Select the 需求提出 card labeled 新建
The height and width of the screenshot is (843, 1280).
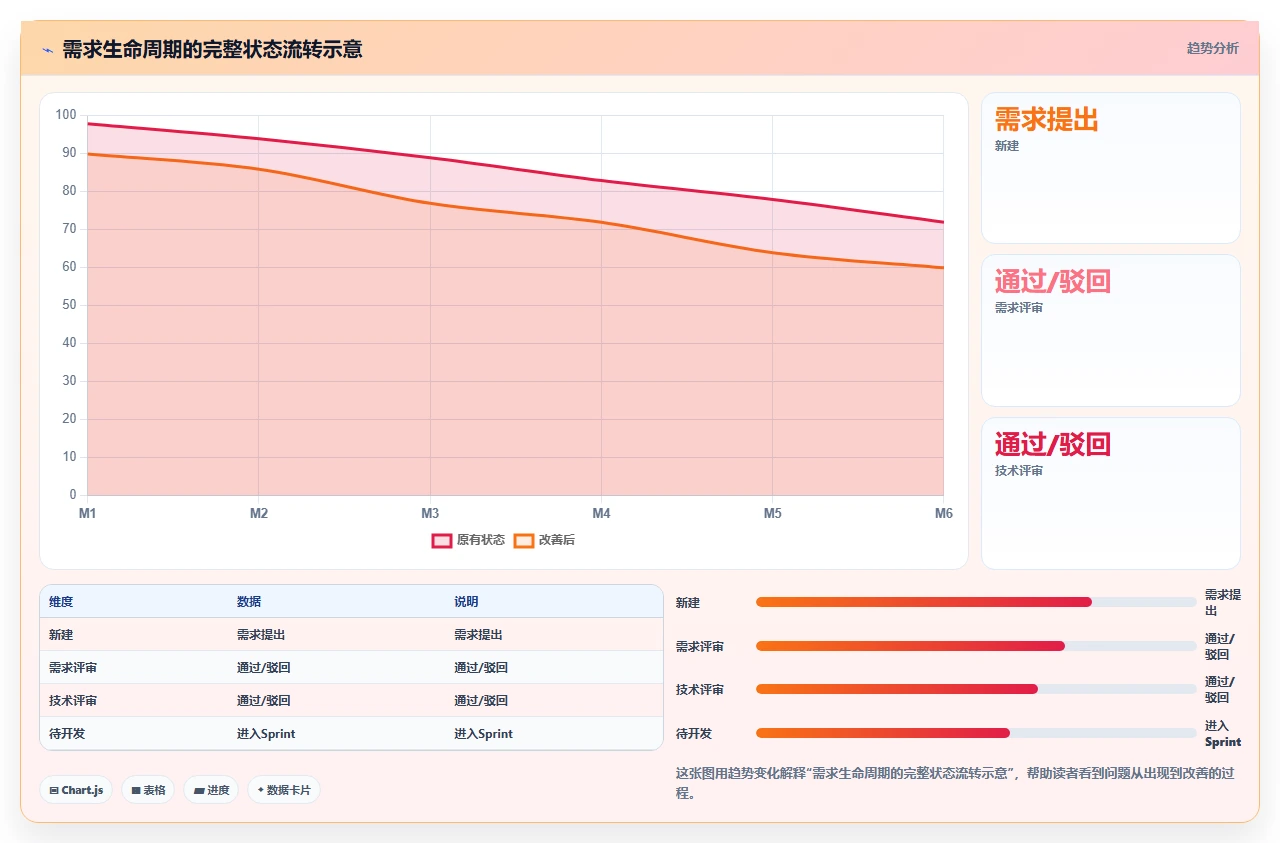coord(1111,168)
